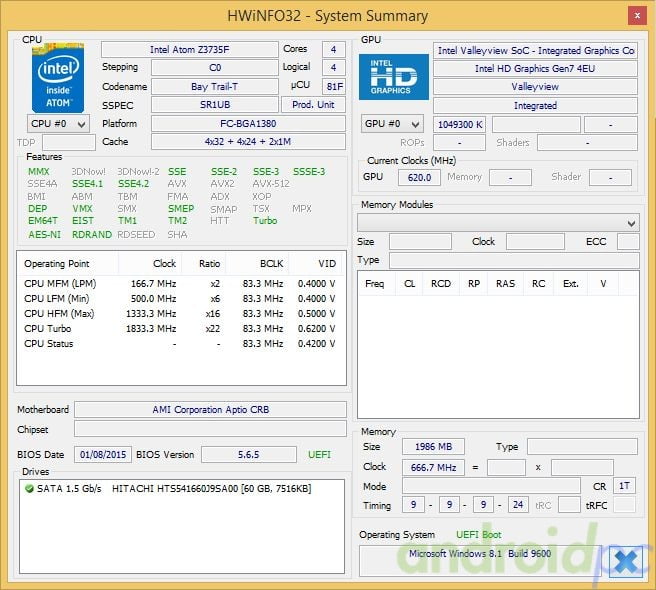
Task: Click the GPU clock 620.0 field
Action: point(419,177)
